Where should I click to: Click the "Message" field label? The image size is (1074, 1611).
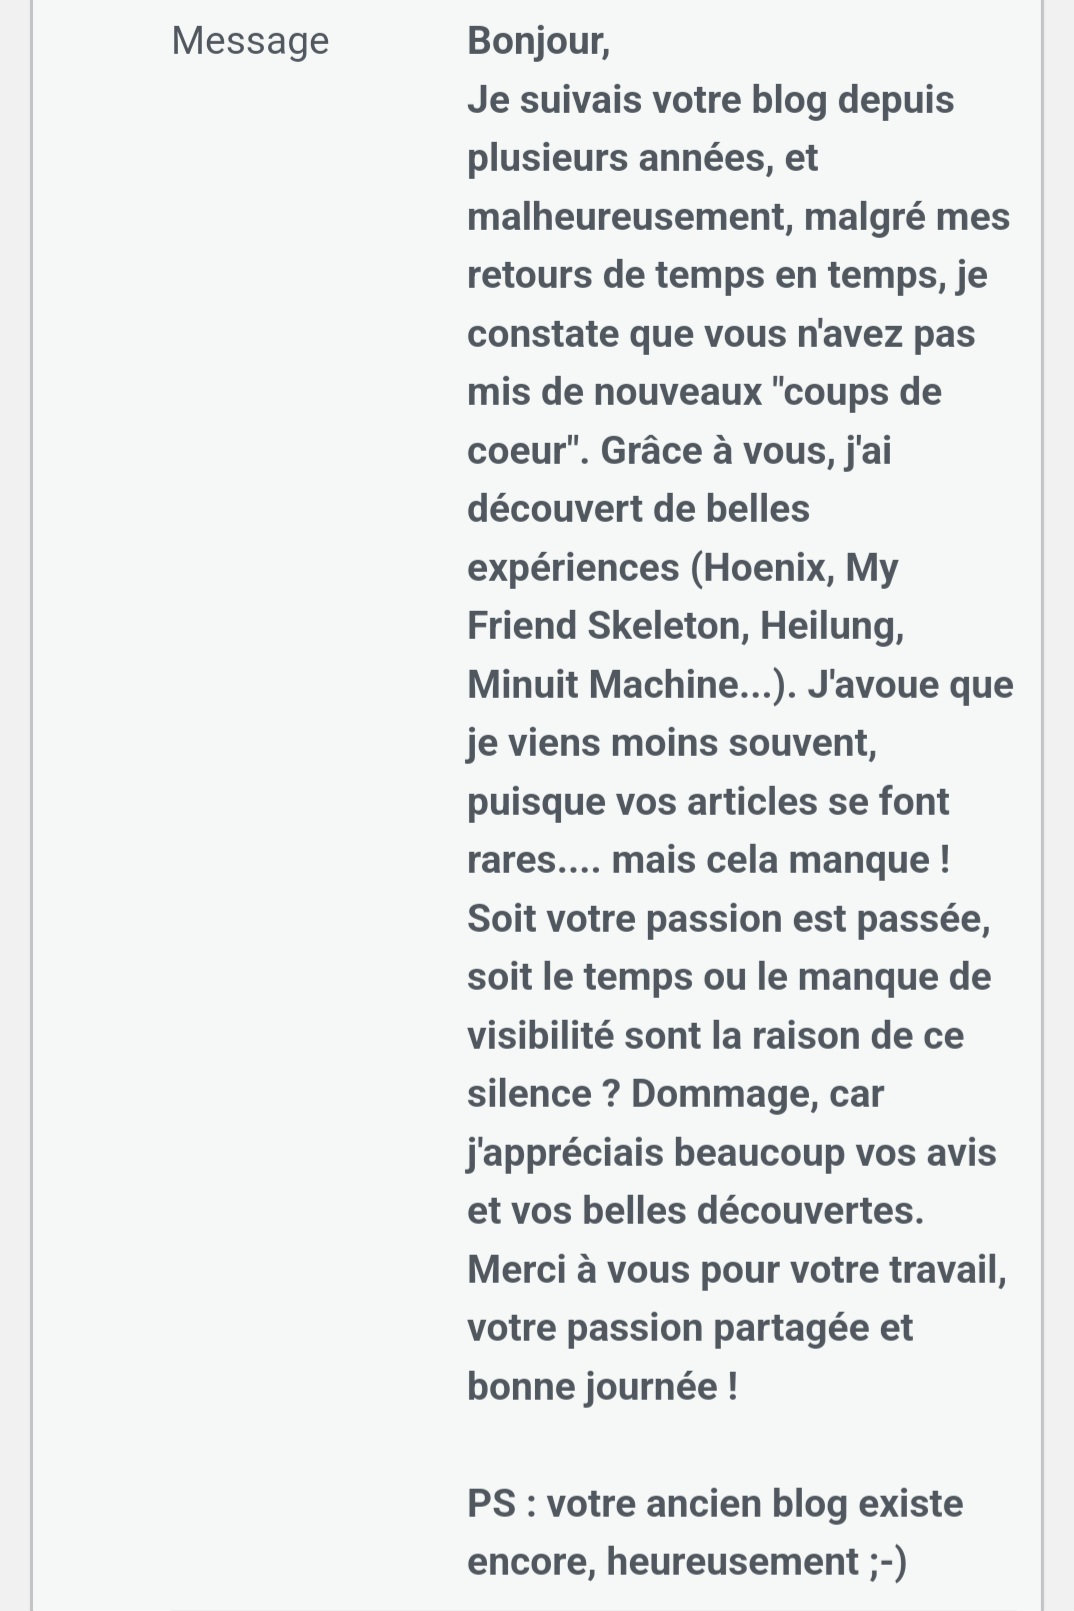[x=250, y=41]
